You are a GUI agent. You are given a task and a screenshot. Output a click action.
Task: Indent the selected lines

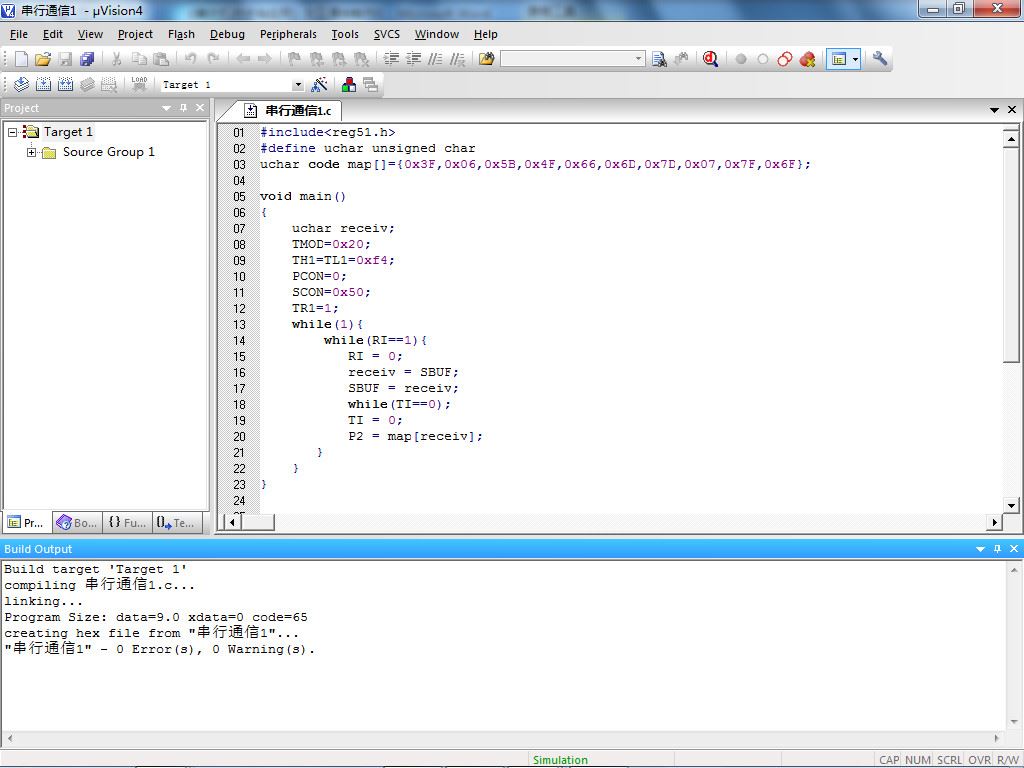pos(391,59)
